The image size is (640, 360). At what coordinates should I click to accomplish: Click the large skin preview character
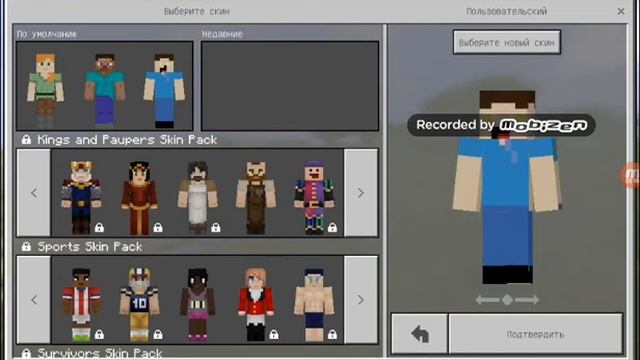[507, 187]
